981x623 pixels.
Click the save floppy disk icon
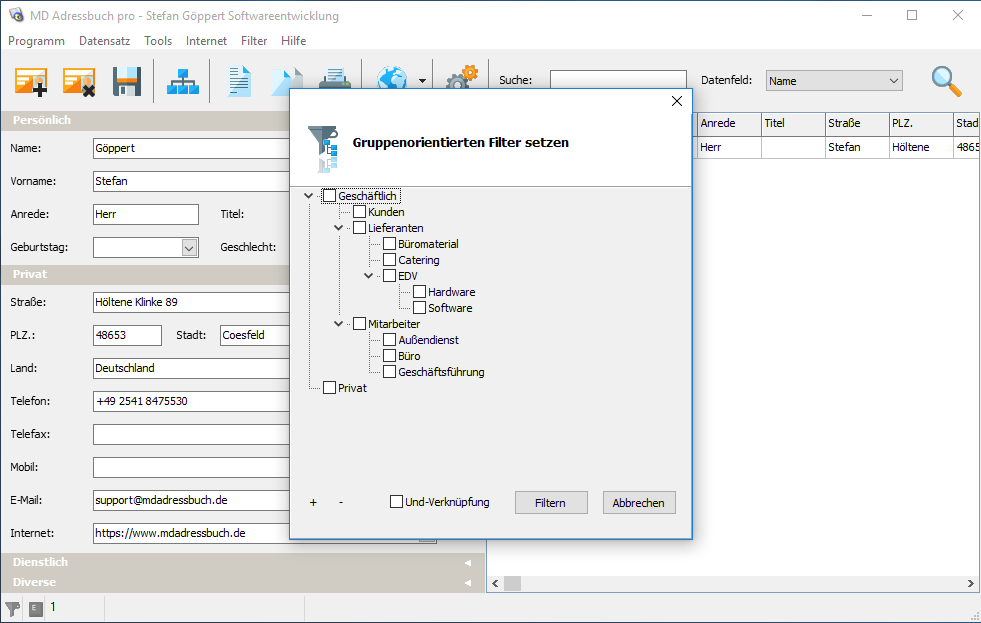click(x=127, y=81)
